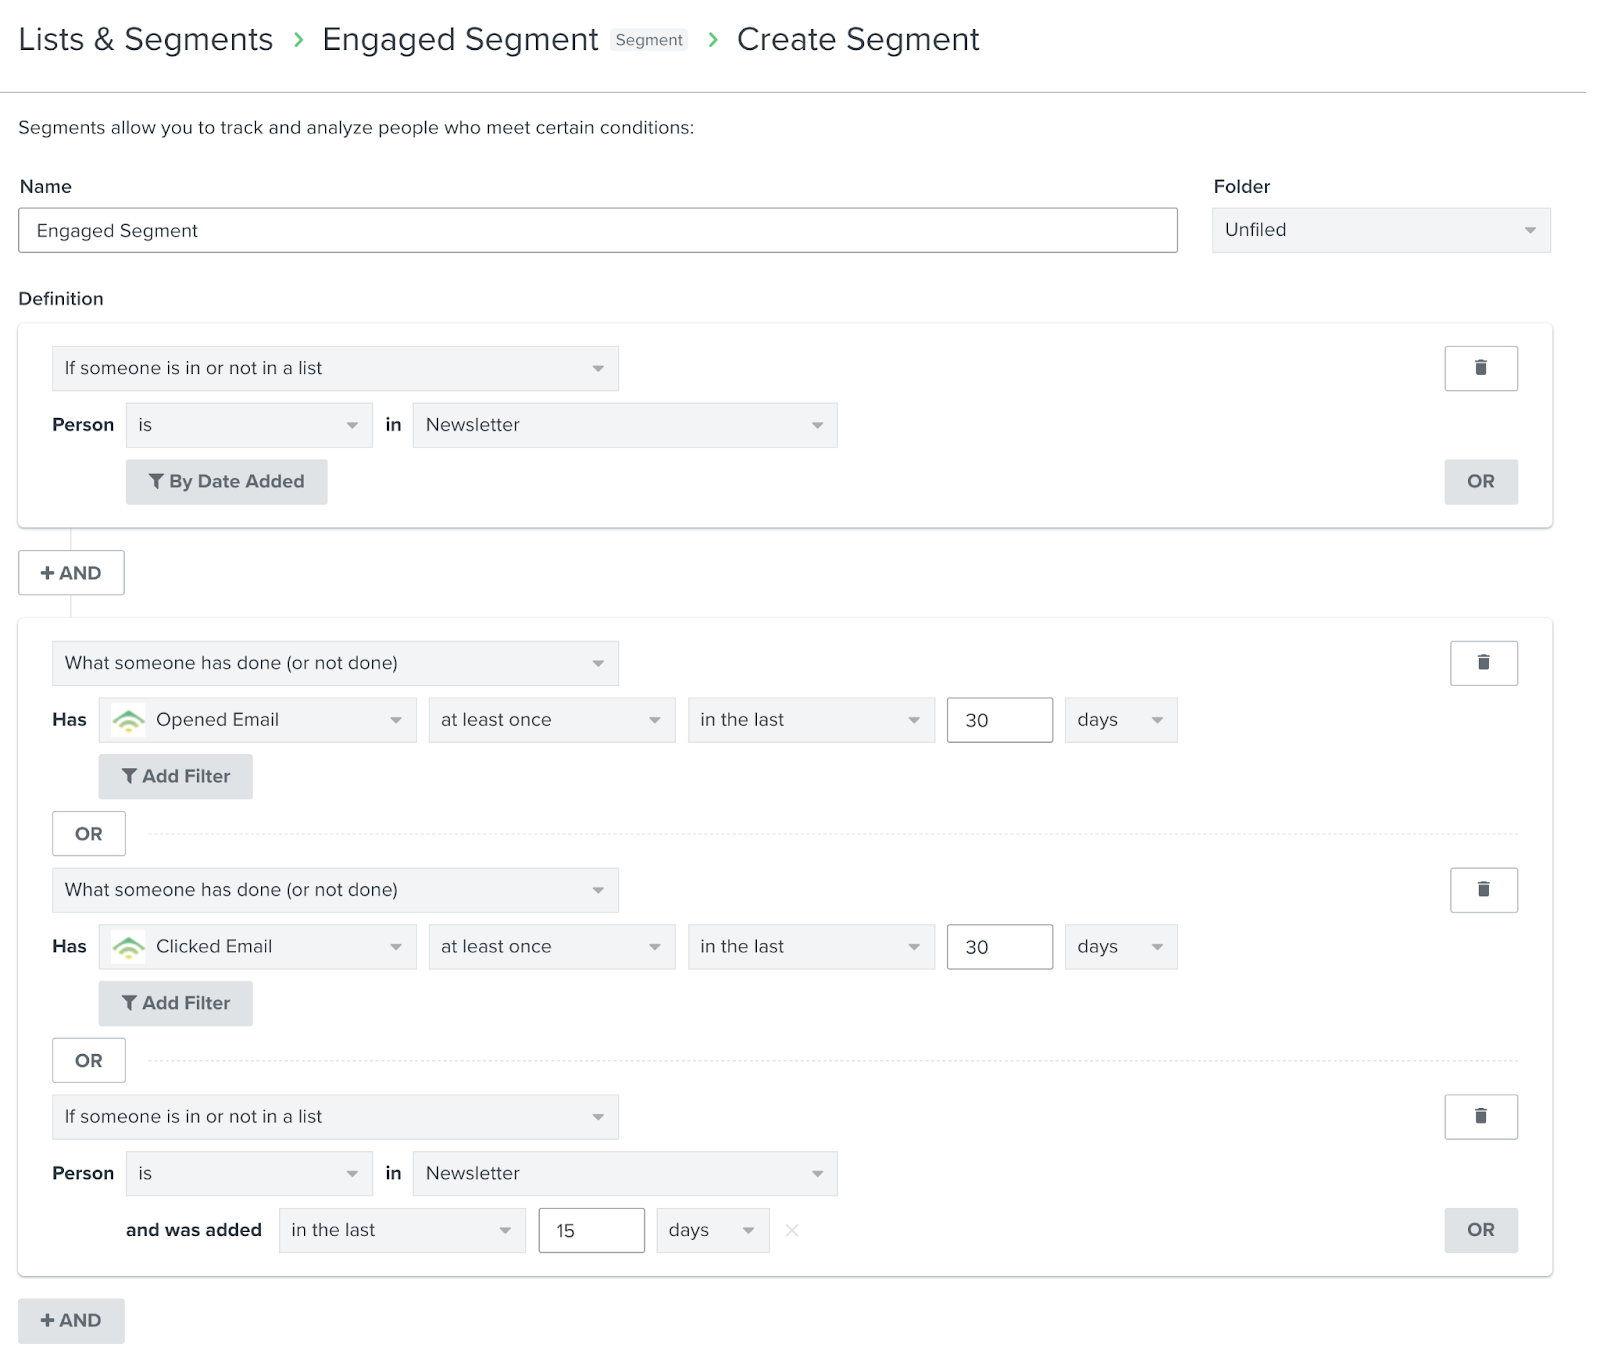Add Filter to Opened Email condition
Image resolution: width=1600 pixels, height=1372 pixels.
pyautogui.click(x=175, y=777)
